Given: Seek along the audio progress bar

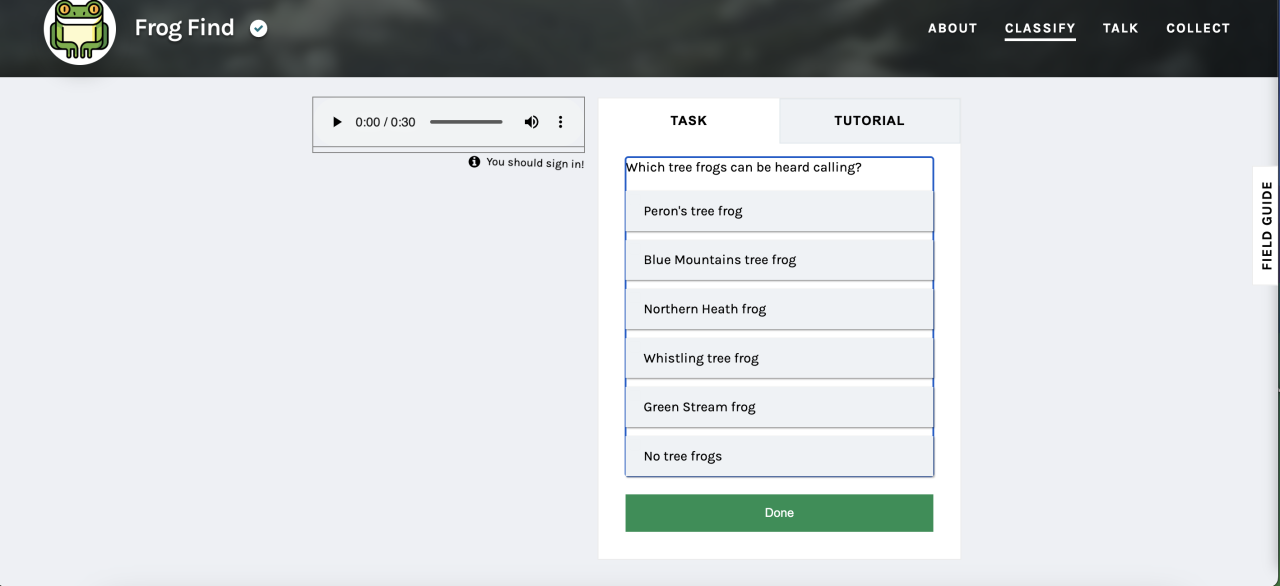Looking at the screenshot, I should pos(466,122).
